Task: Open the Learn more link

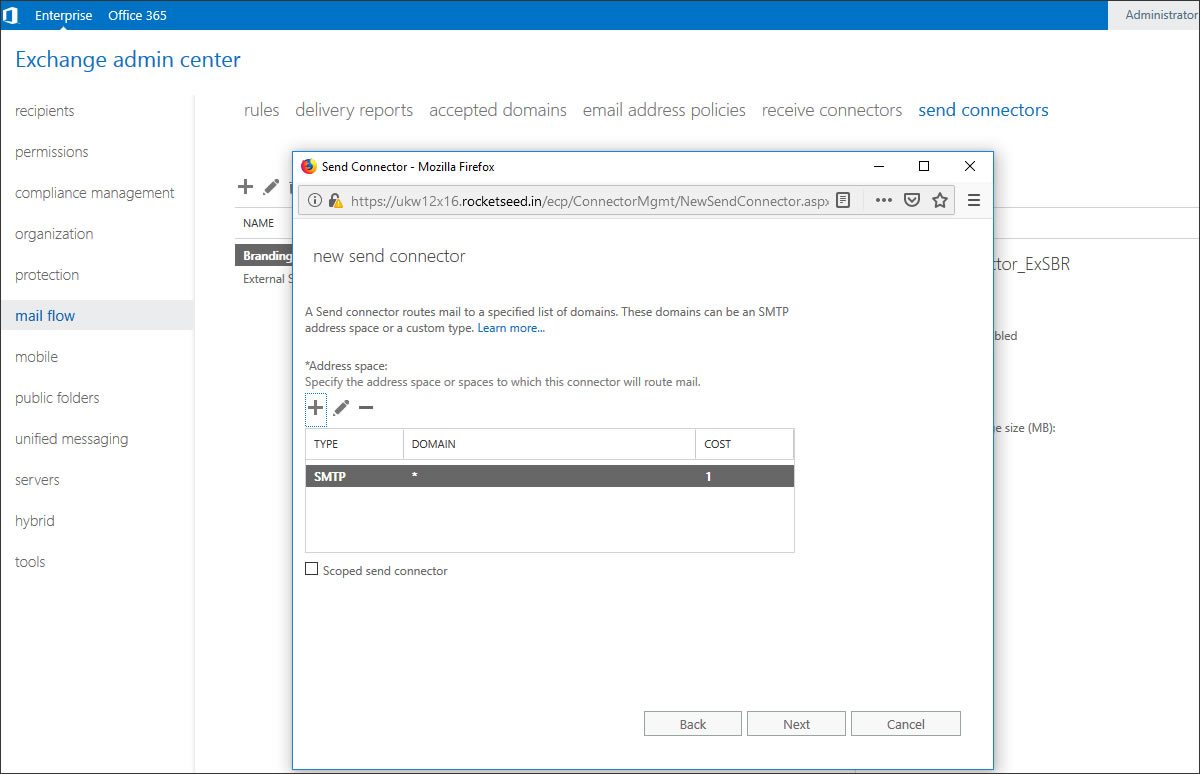Action: pyautogui.click(x=511, y=328)
